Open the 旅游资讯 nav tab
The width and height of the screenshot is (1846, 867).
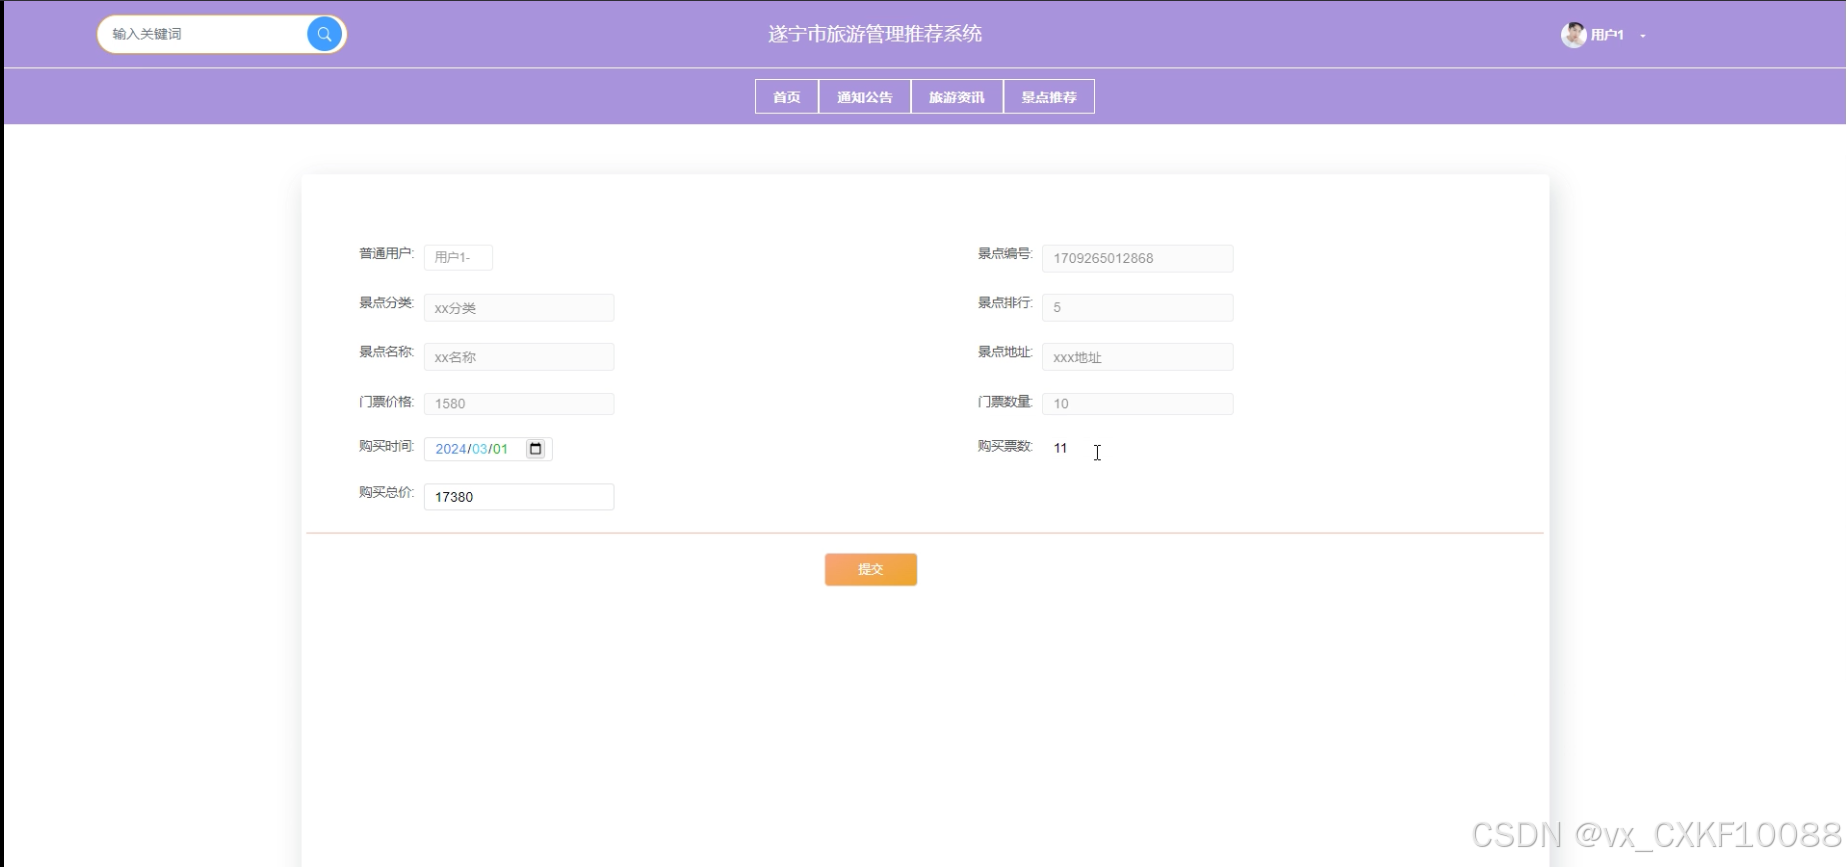(x=957, y=97)
